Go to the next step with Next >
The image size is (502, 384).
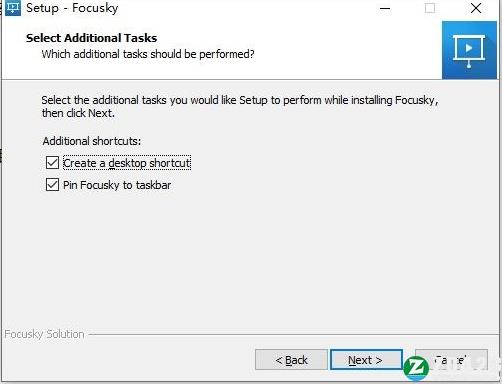point(366,360)
